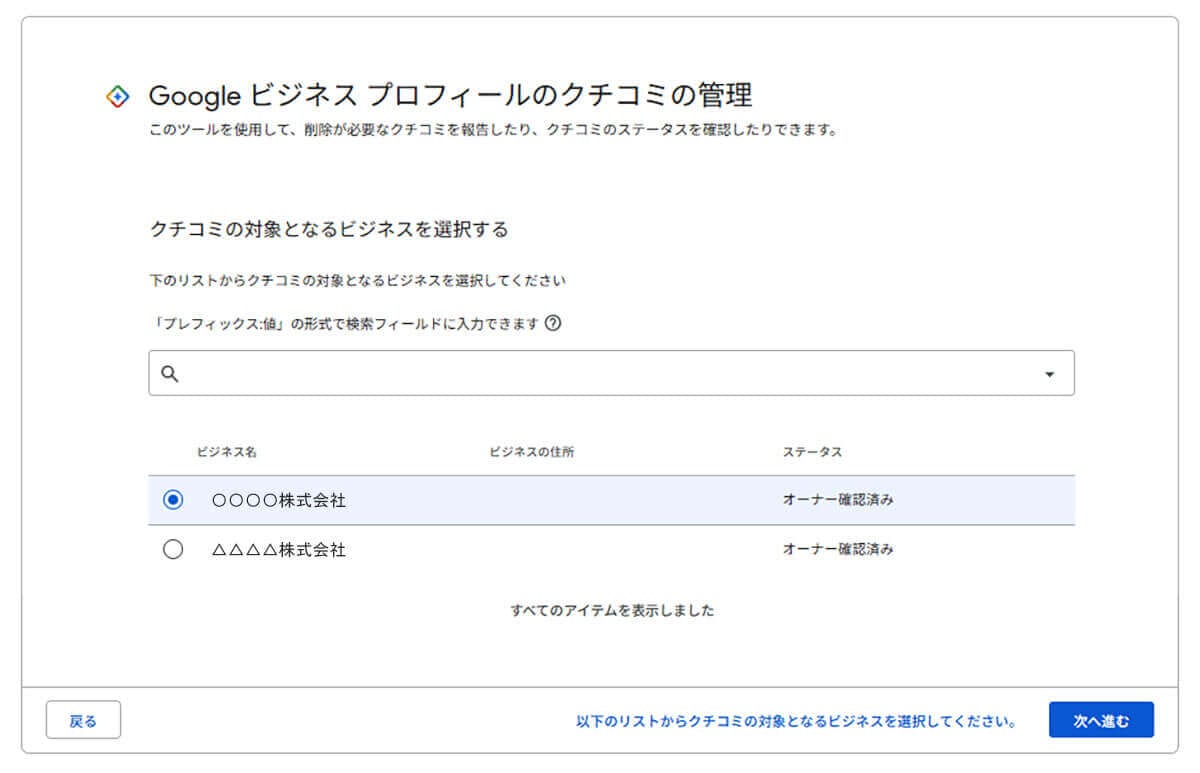Select the △△△△株式会社 radio button
The width and height of the screenshot is (1200, 773).
173,548
